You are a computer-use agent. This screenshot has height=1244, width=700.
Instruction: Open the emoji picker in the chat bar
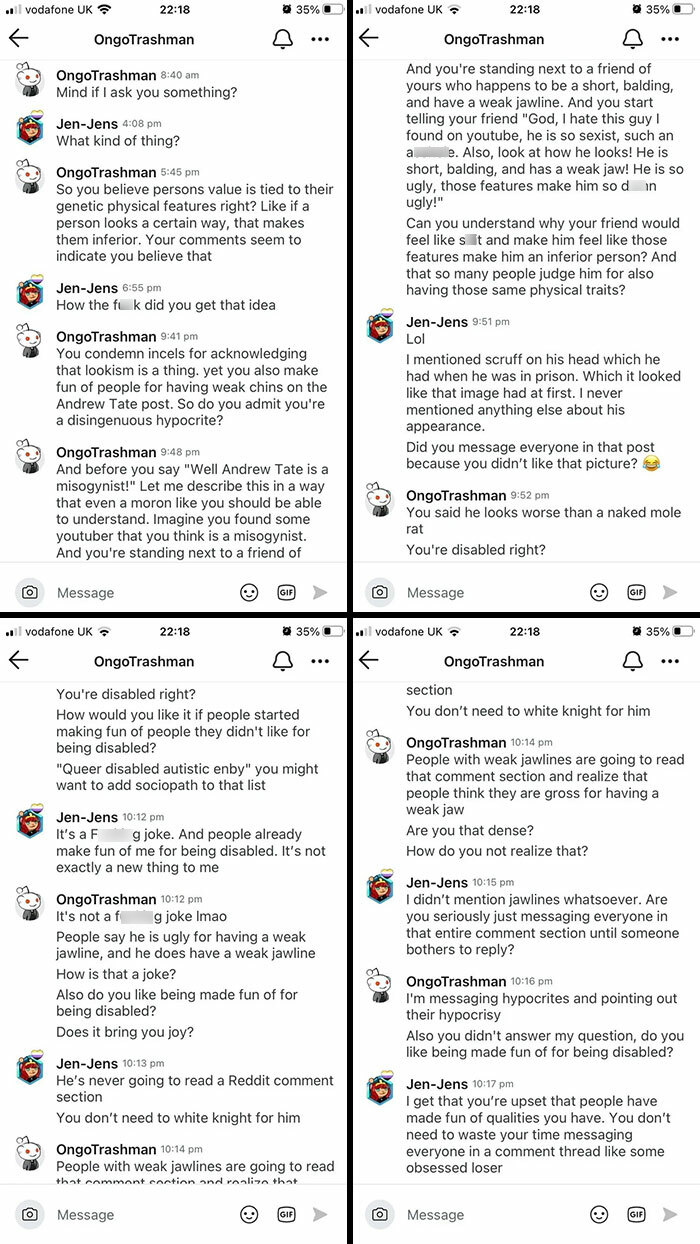249,592
